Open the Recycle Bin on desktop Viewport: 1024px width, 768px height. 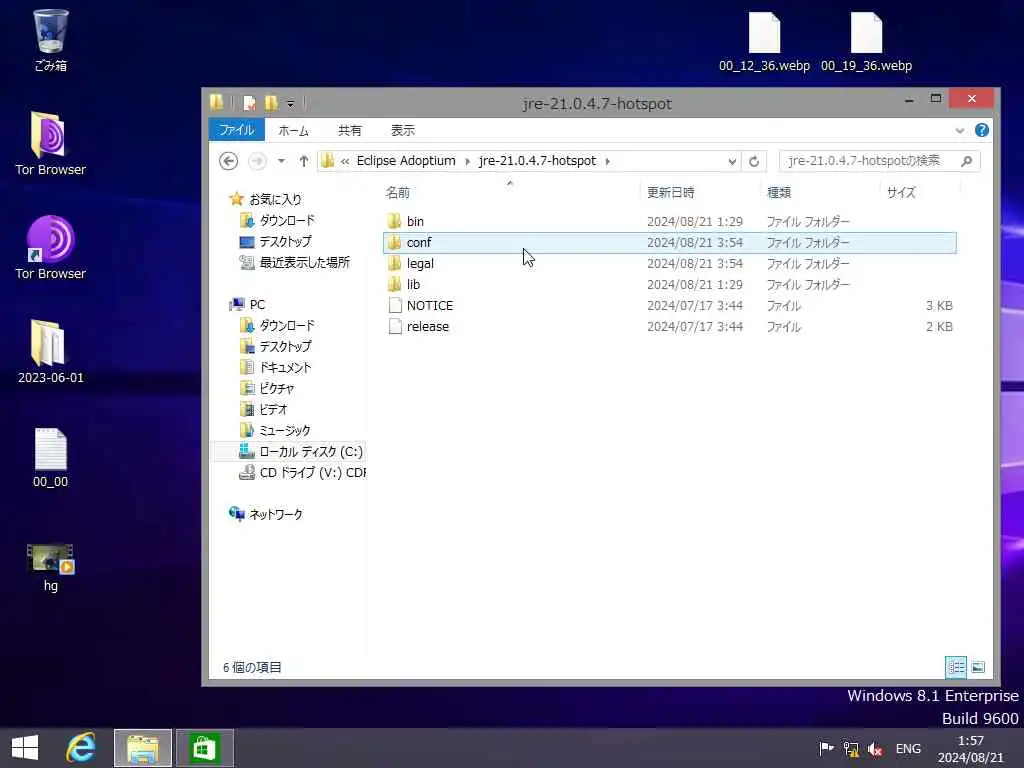(x=50, y=39)
